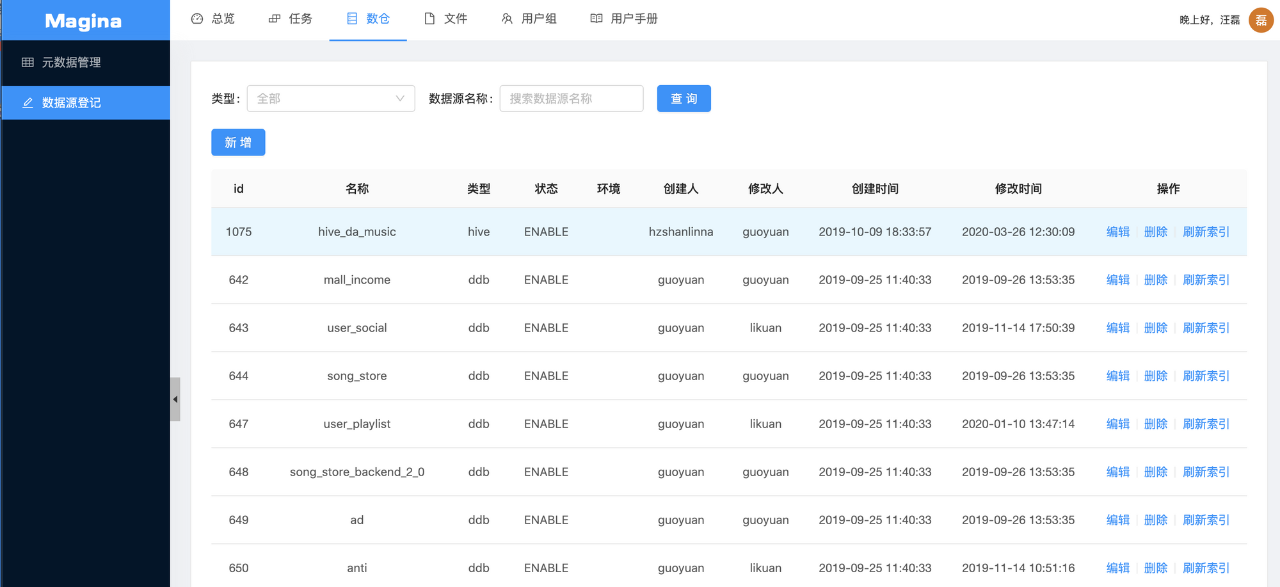1280x587 pixels.
Task: Click the dashboard icon beside 总览
Action: 197,19
